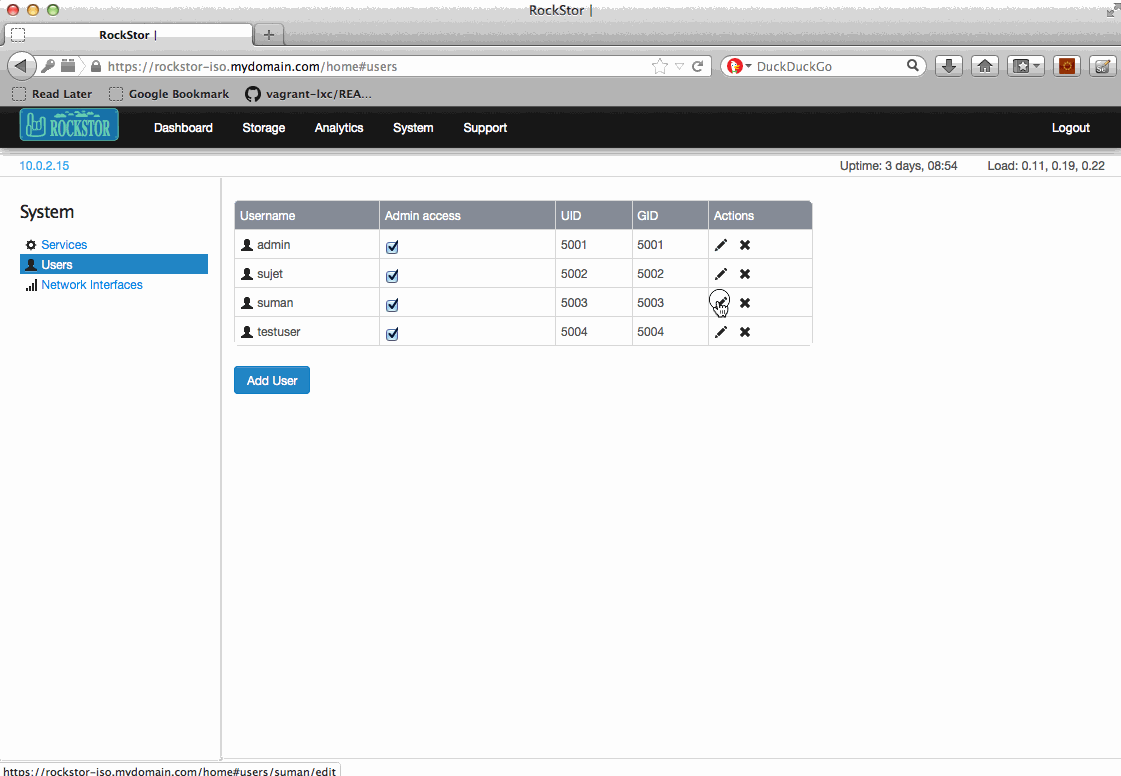Click the Load average status text
This screenshot has height=776, width=1121.
click(1046, 166)
